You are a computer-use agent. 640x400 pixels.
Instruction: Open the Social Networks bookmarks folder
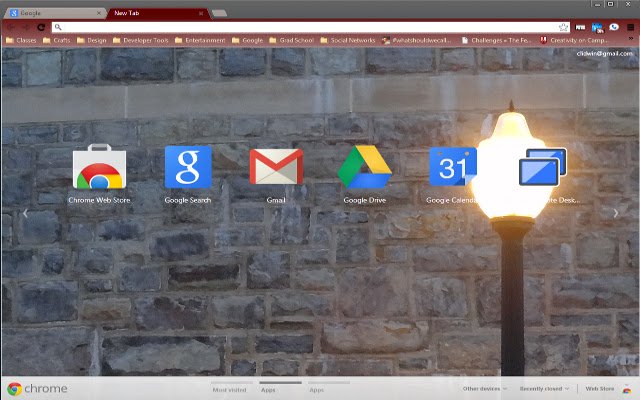[348, 40]
